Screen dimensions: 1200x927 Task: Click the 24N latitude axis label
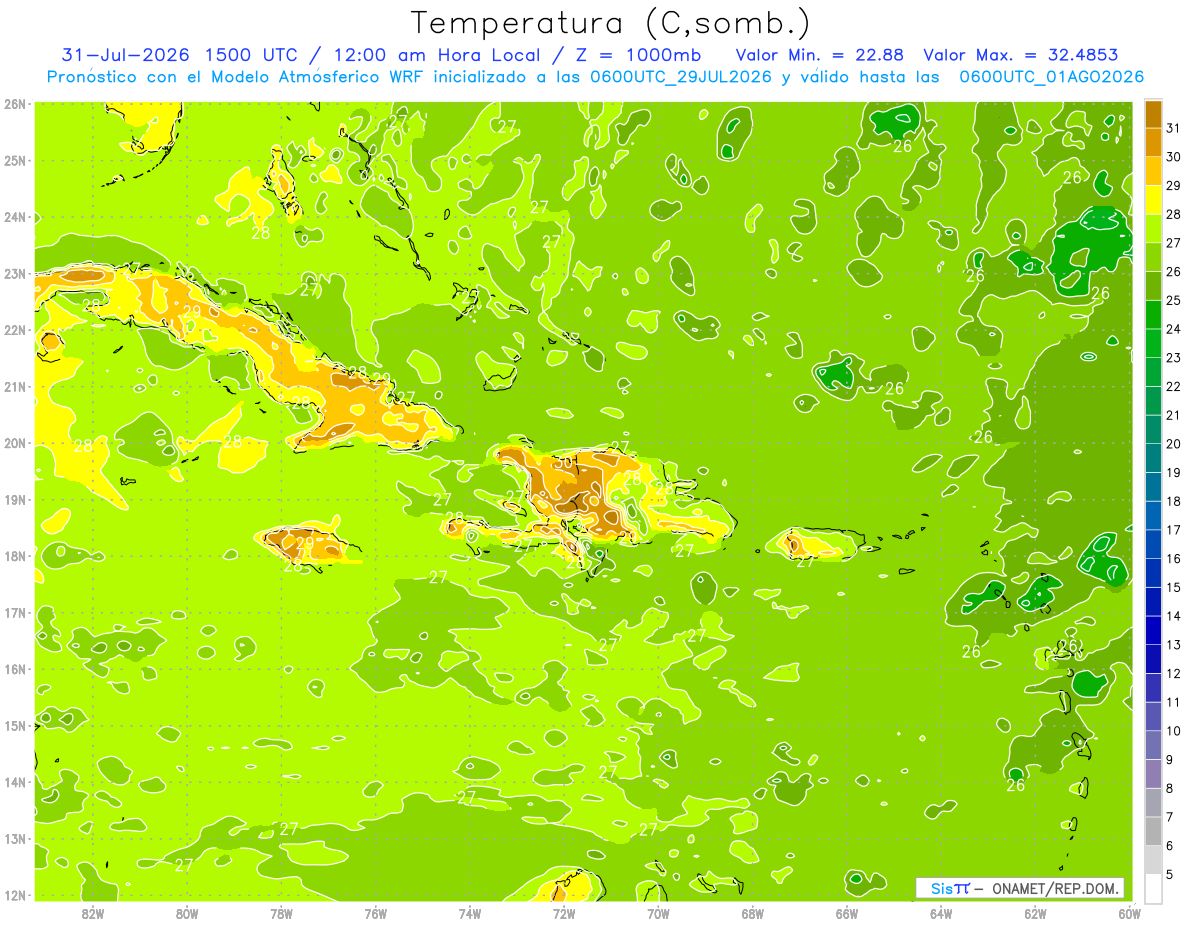tap(15, 217)
